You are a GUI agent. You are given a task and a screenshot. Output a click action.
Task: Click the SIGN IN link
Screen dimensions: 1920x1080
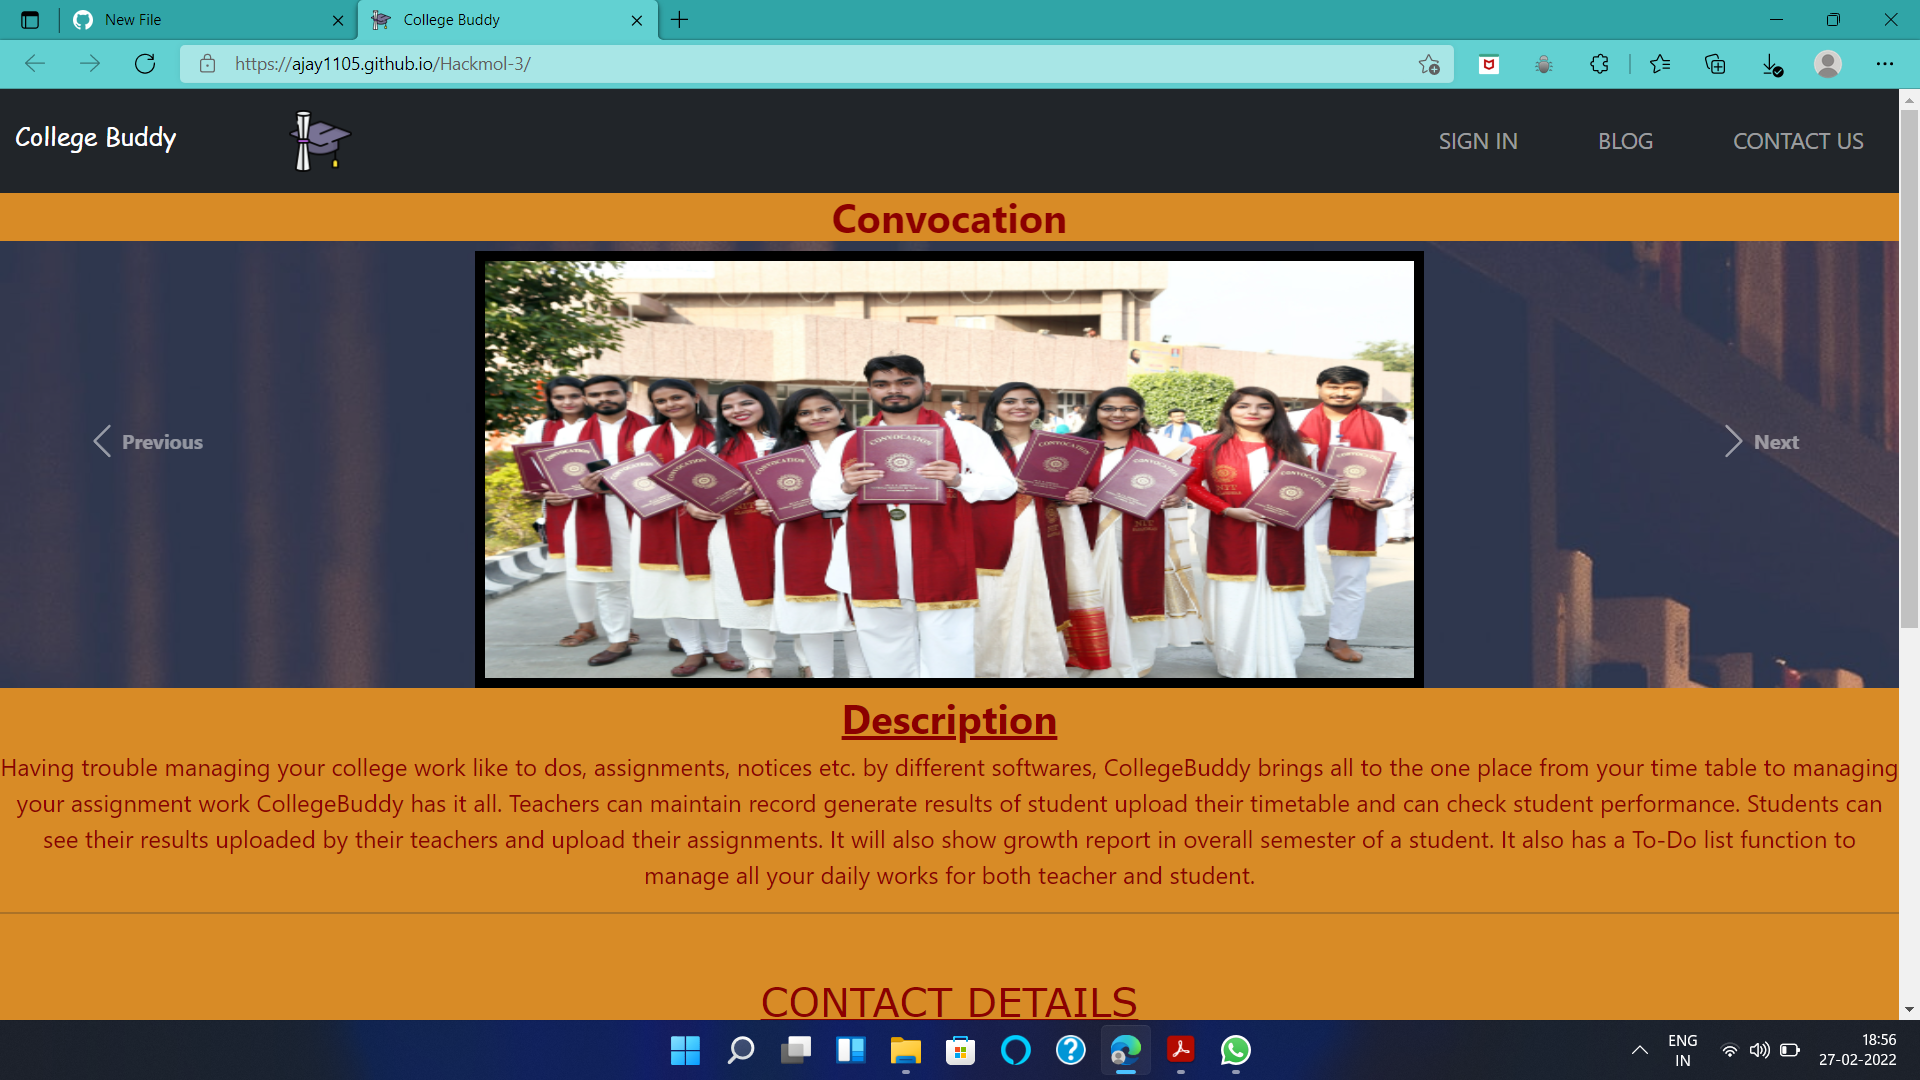tap(1477, 141)
